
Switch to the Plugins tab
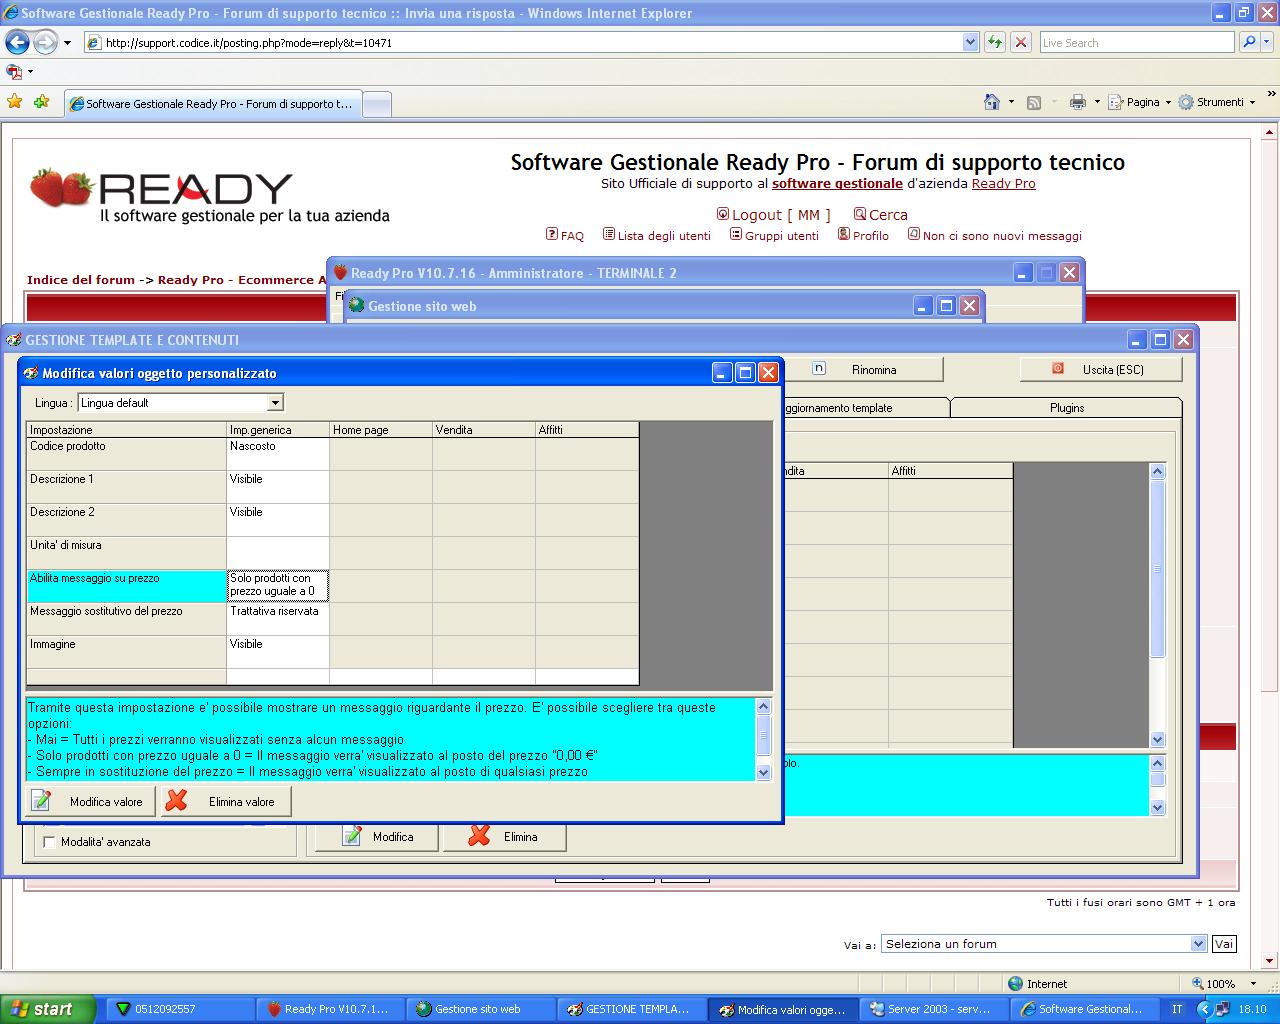1067,408
